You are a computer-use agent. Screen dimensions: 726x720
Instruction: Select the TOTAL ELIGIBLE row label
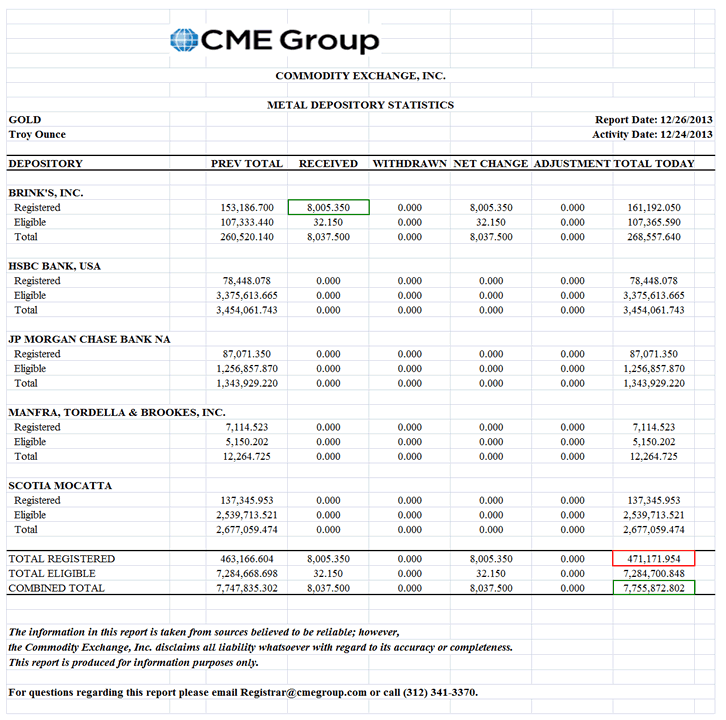(x=52, y=574)
